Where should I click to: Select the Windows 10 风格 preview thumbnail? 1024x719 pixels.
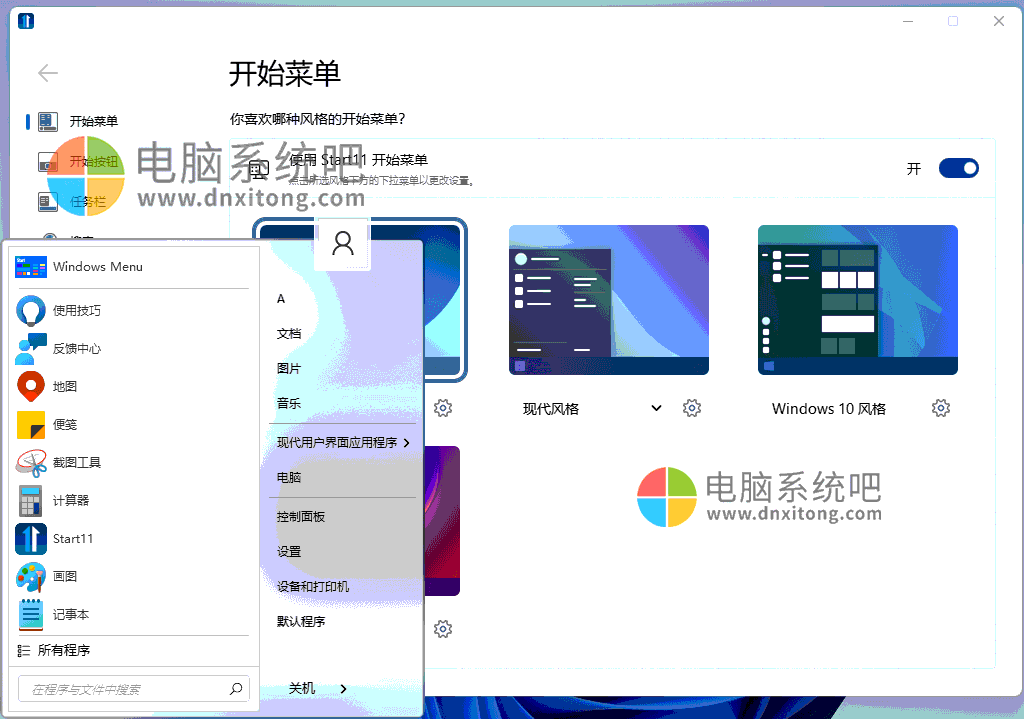[x=857, y=300]
